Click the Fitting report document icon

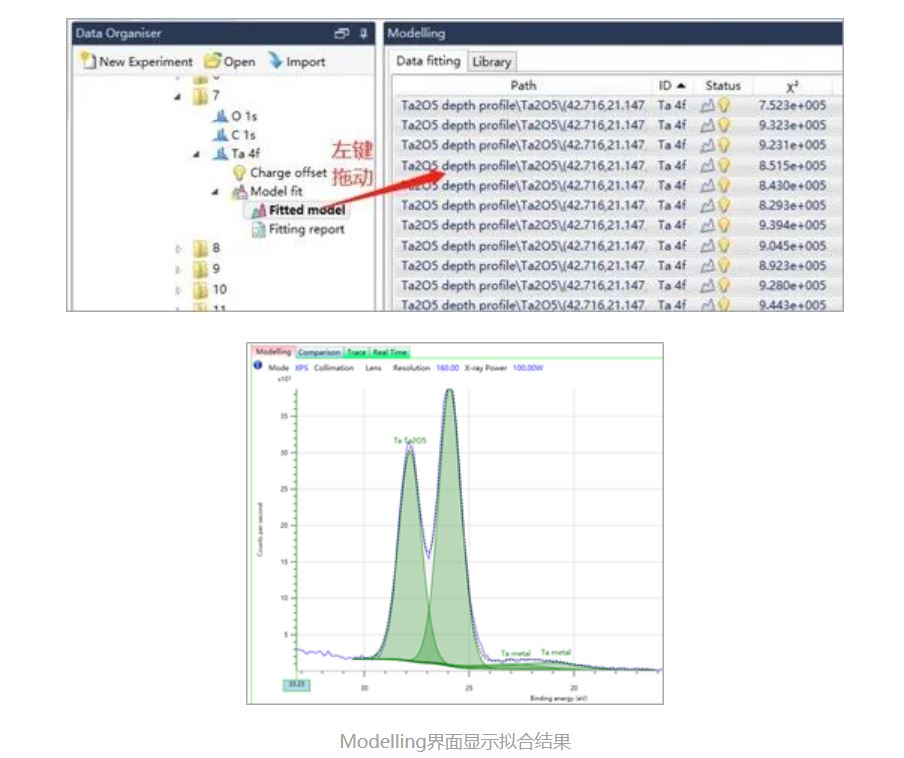(x=259, y=230)
